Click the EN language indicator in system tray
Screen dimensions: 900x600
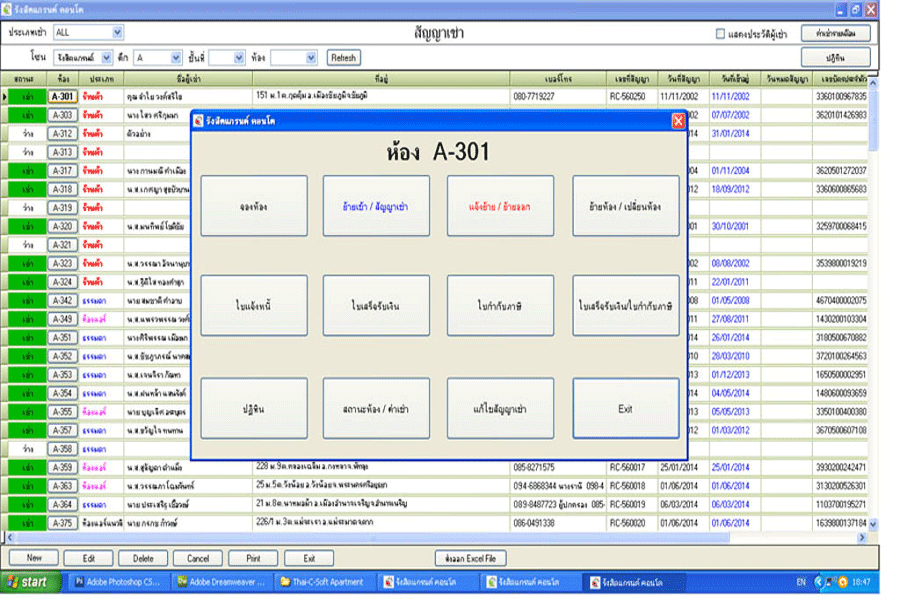(x=800, y=581)
